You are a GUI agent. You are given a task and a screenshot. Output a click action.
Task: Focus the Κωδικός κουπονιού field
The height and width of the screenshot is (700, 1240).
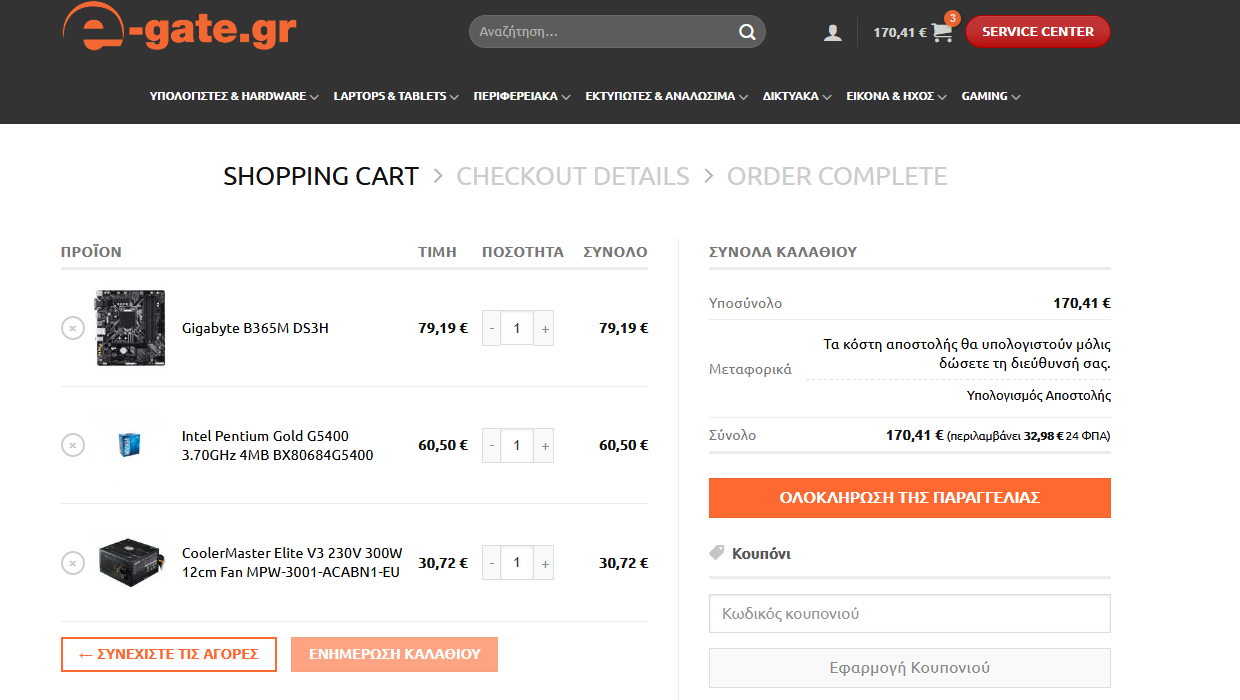click(x=910, y=614)
